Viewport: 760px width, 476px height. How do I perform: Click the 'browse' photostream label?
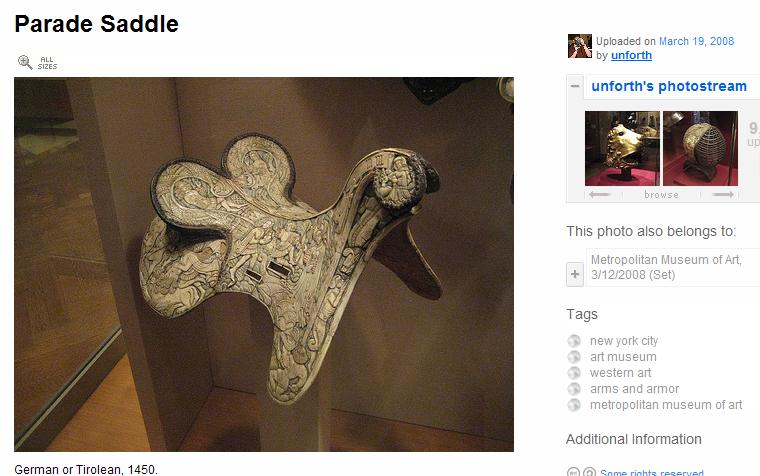pos(661,194)
